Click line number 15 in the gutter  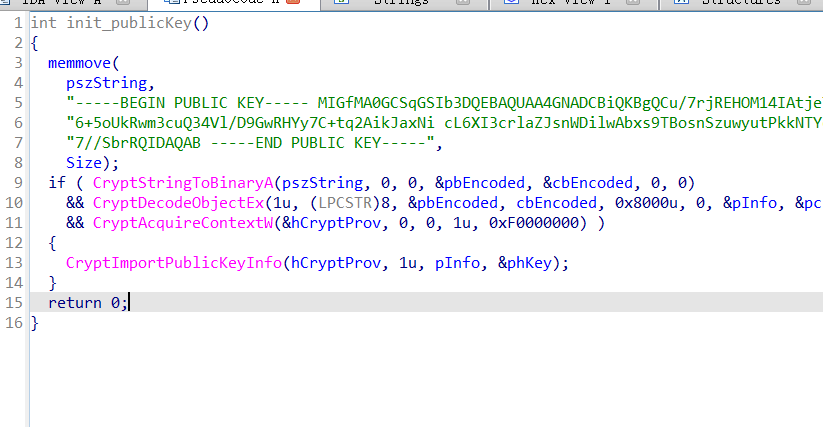[x=14, y=303]
